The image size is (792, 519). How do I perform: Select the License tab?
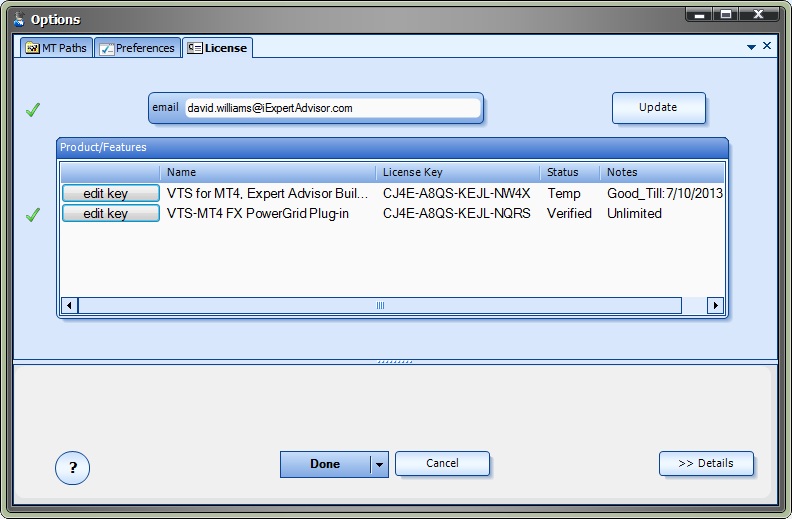tap(217, 48)
